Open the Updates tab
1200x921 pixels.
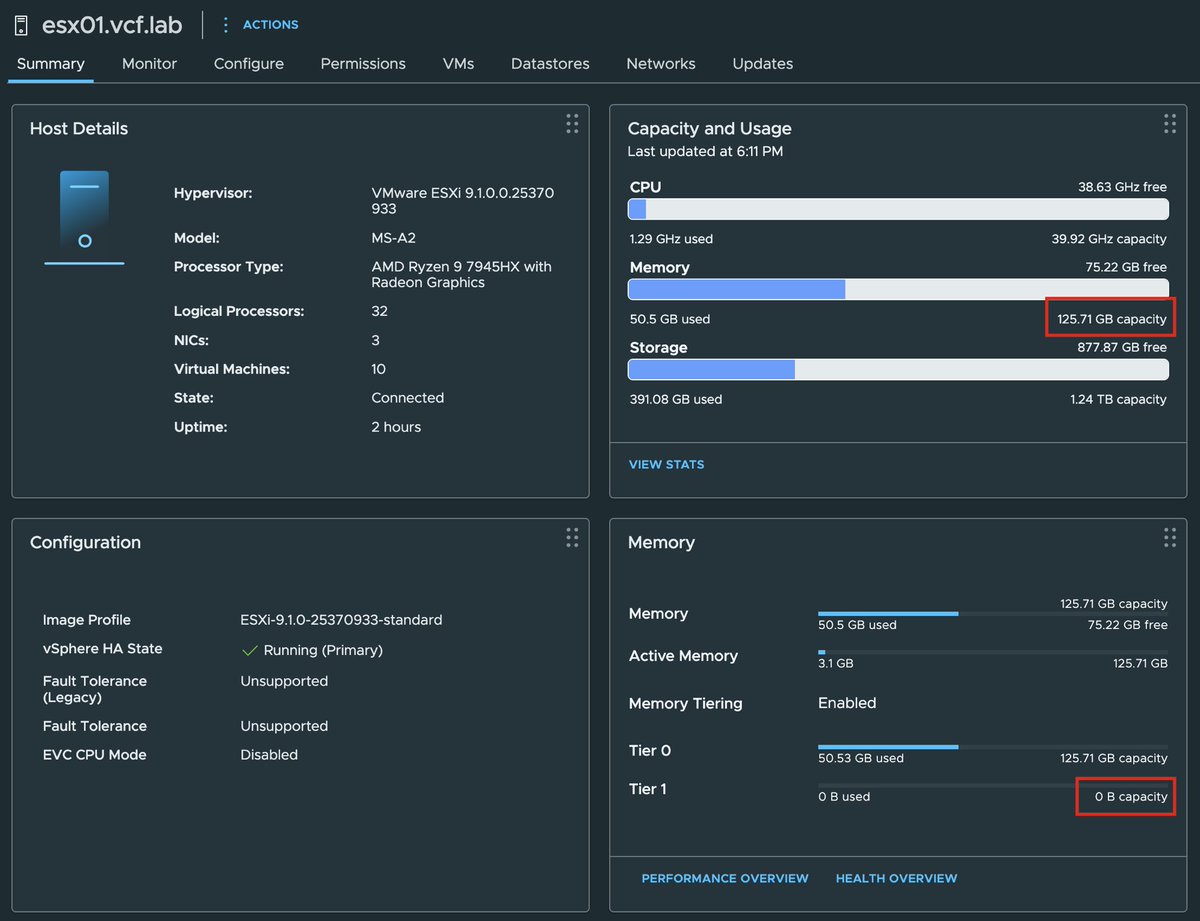[x=763, y=63]
